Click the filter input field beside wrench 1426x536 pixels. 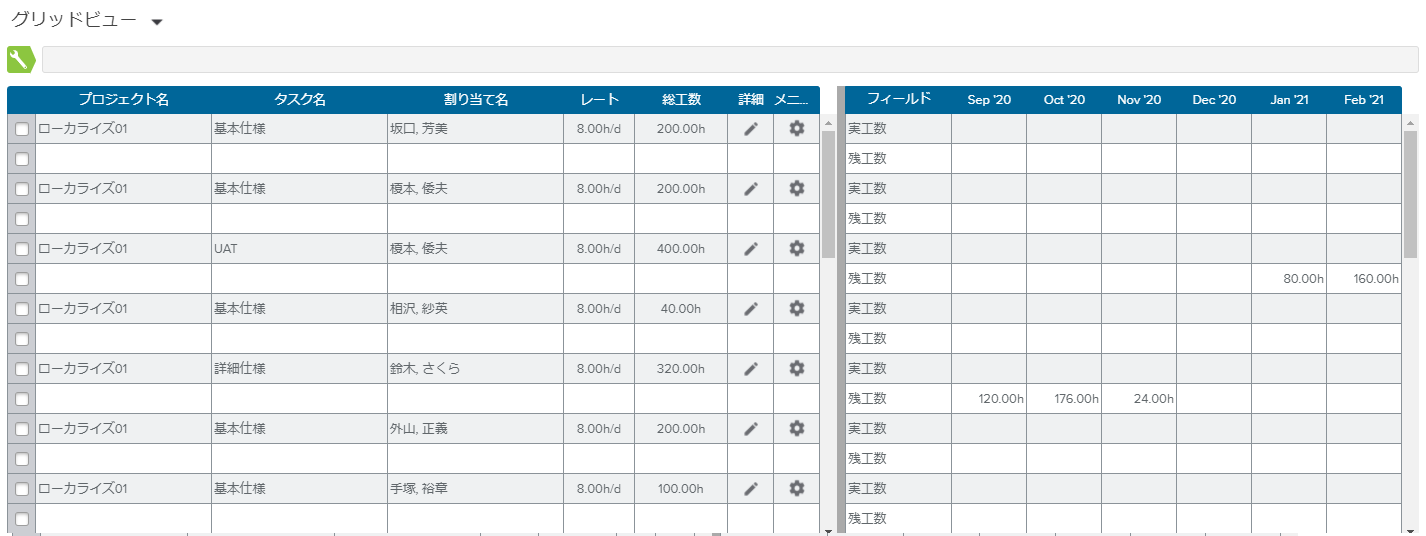pyautogui.click(x=729, y=60)
